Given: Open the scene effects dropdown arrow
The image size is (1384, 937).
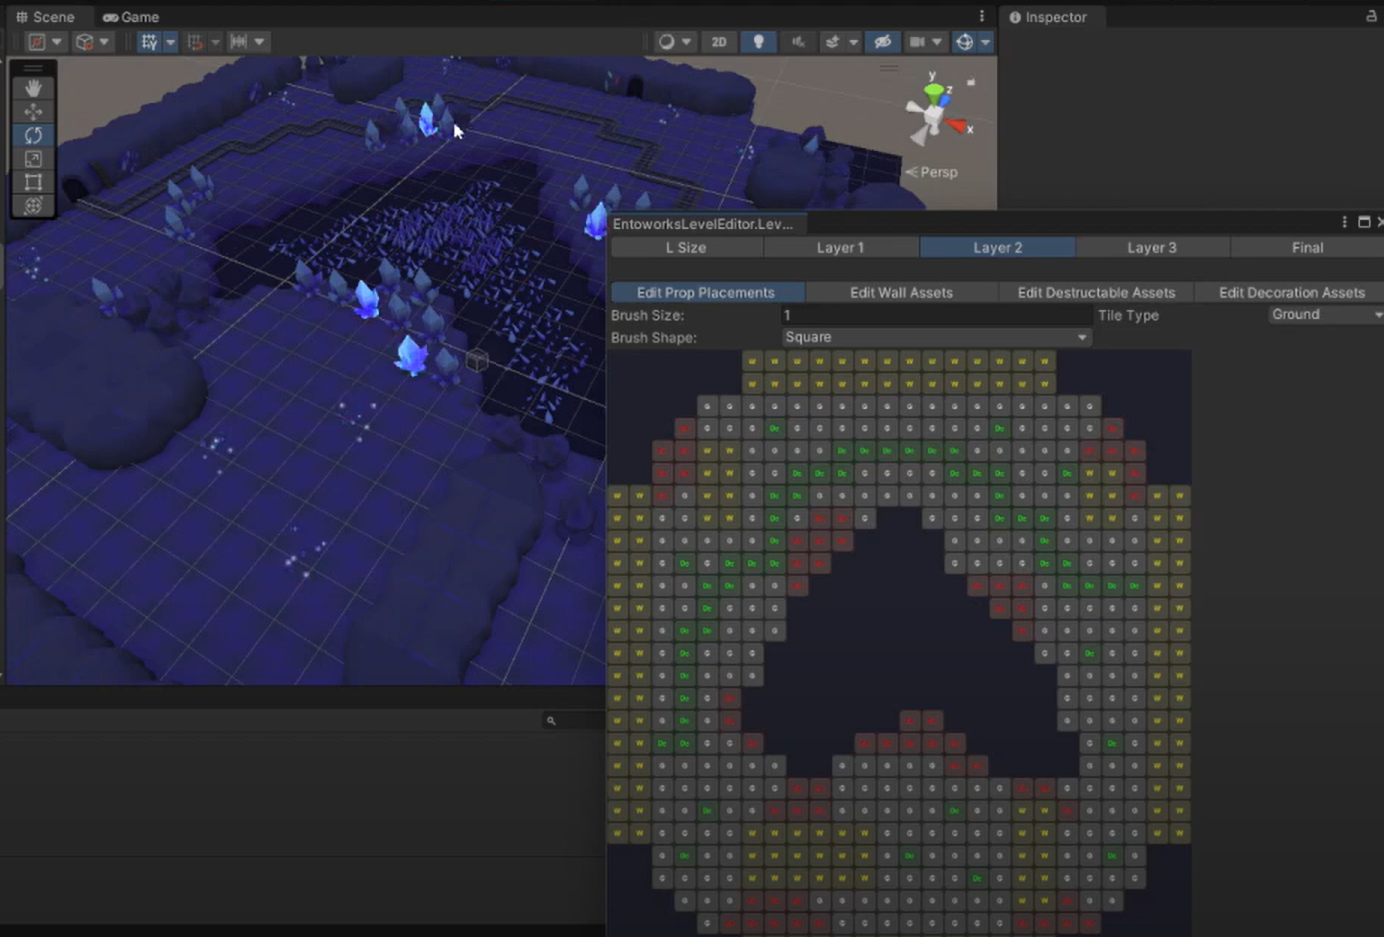Looking at the screenshot, I should pyautogui.click(x=853, y=42).
